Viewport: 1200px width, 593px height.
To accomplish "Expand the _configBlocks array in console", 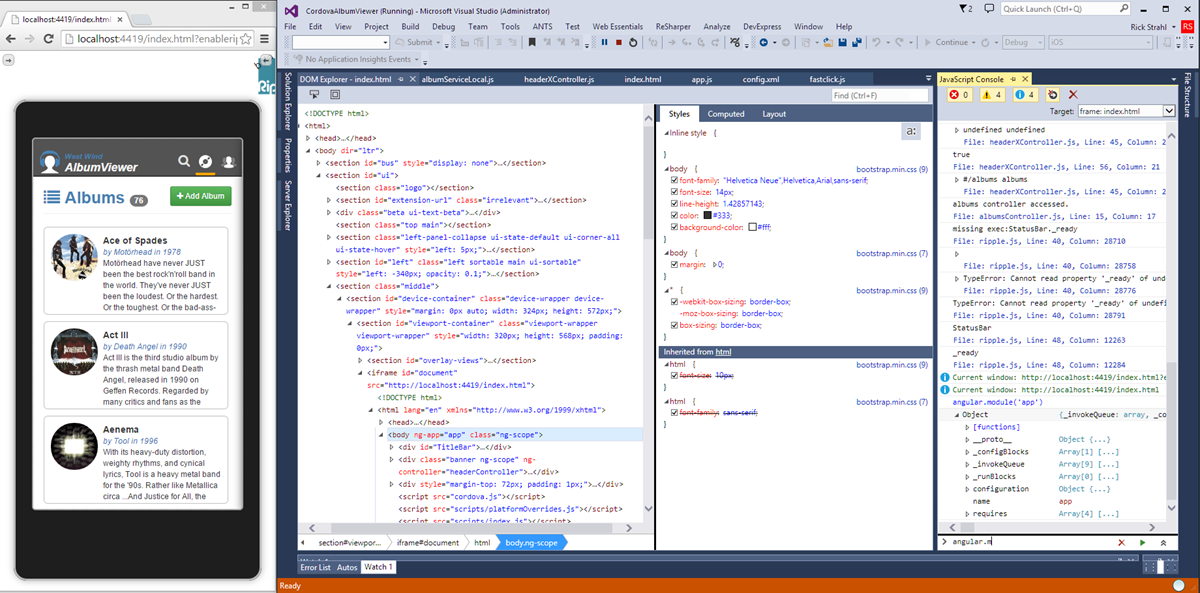I will point(967,452).
